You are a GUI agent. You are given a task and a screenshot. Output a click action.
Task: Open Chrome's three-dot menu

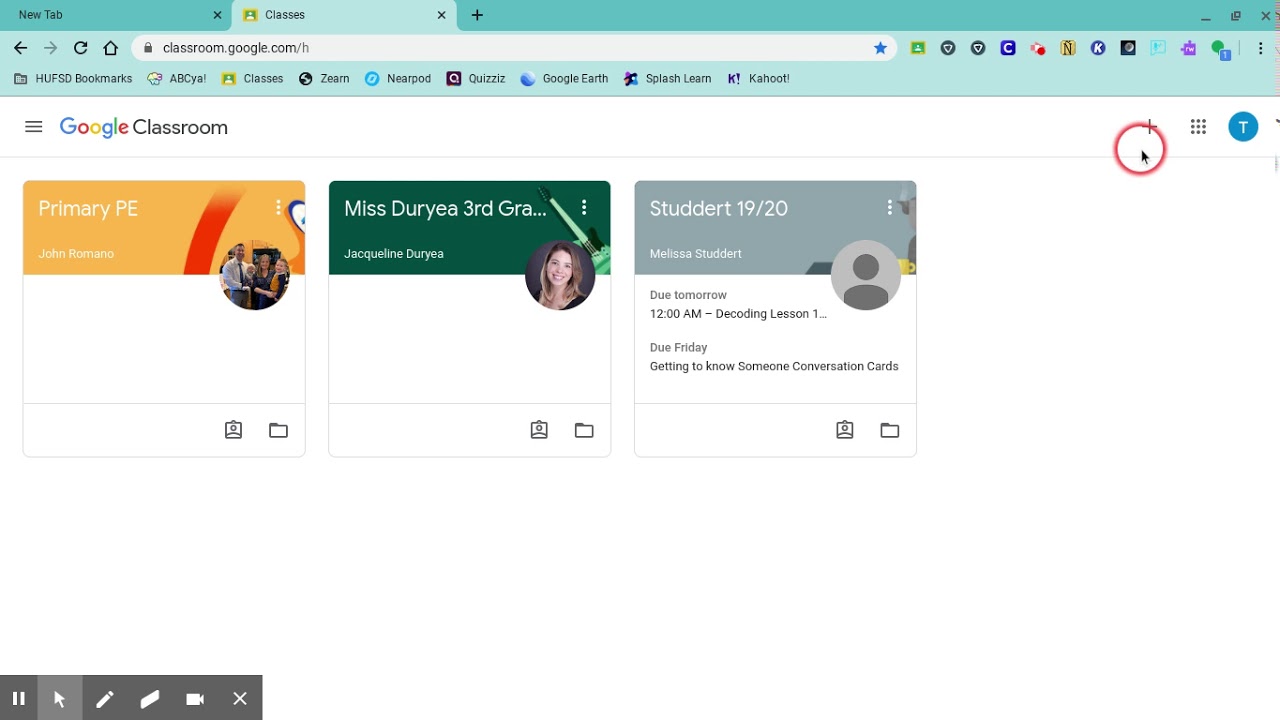1262,48
